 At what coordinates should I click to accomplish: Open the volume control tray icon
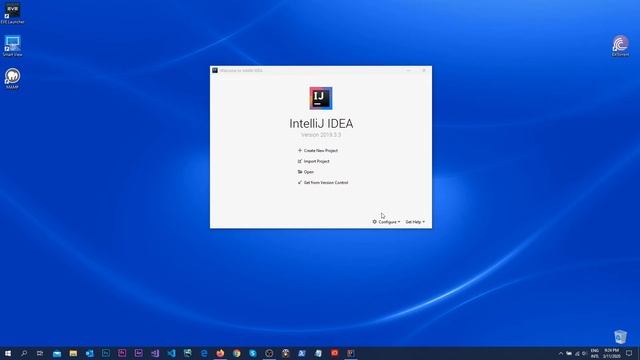point(584,353)
